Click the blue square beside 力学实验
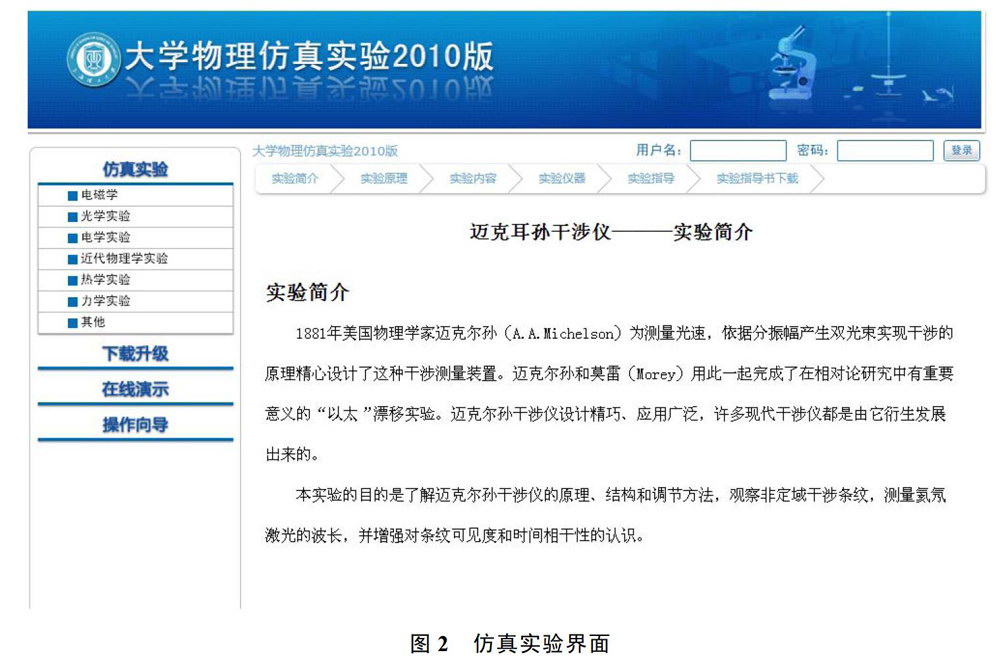Viewport: 1000px width, 661px height. (73, 301)
